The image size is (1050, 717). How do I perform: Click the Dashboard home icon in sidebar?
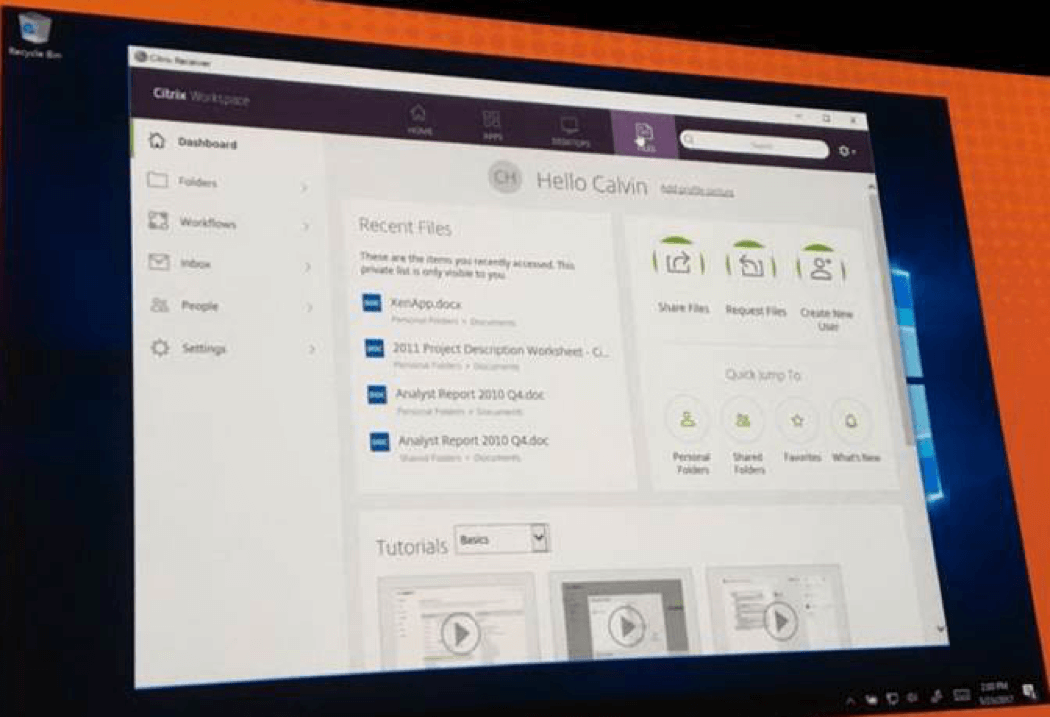(x=157, y=140)
